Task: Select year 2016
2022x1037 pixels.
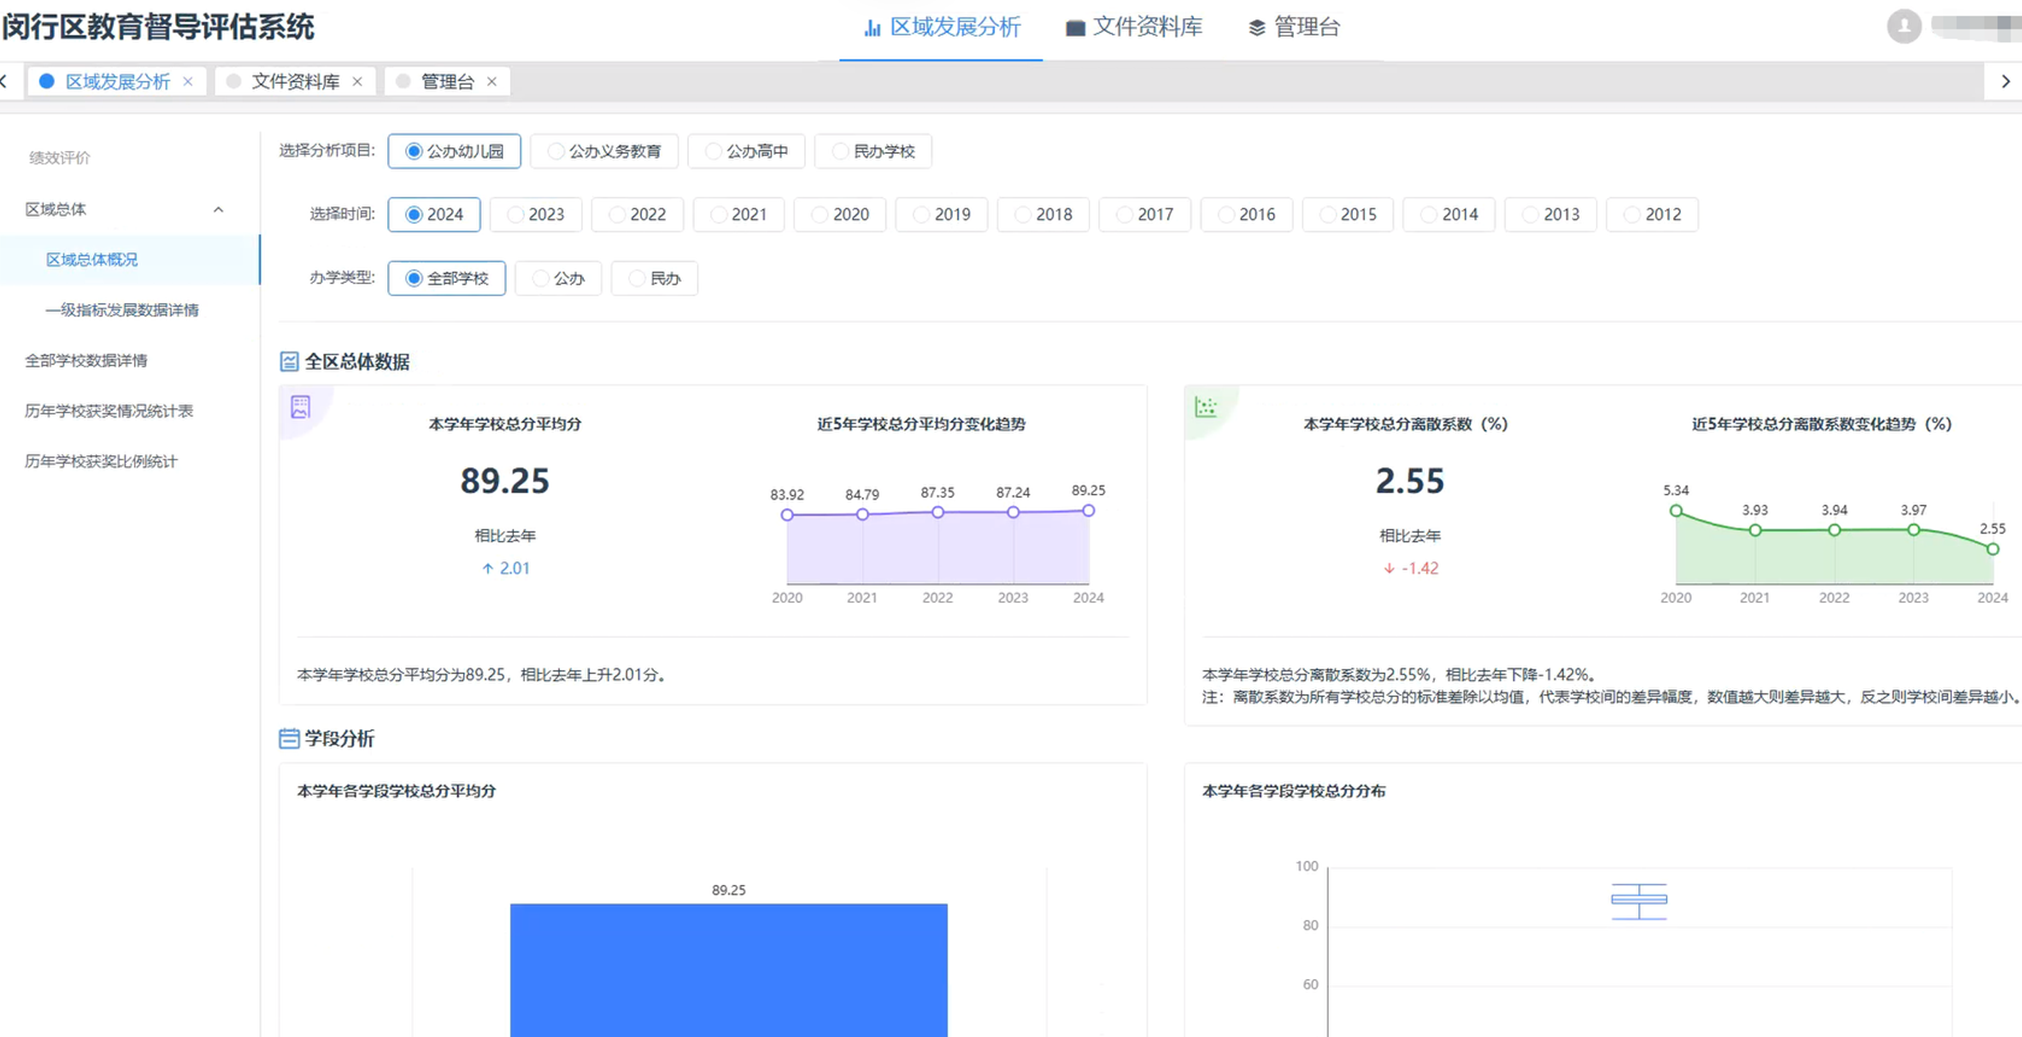Action: [x=1246, y=215]
